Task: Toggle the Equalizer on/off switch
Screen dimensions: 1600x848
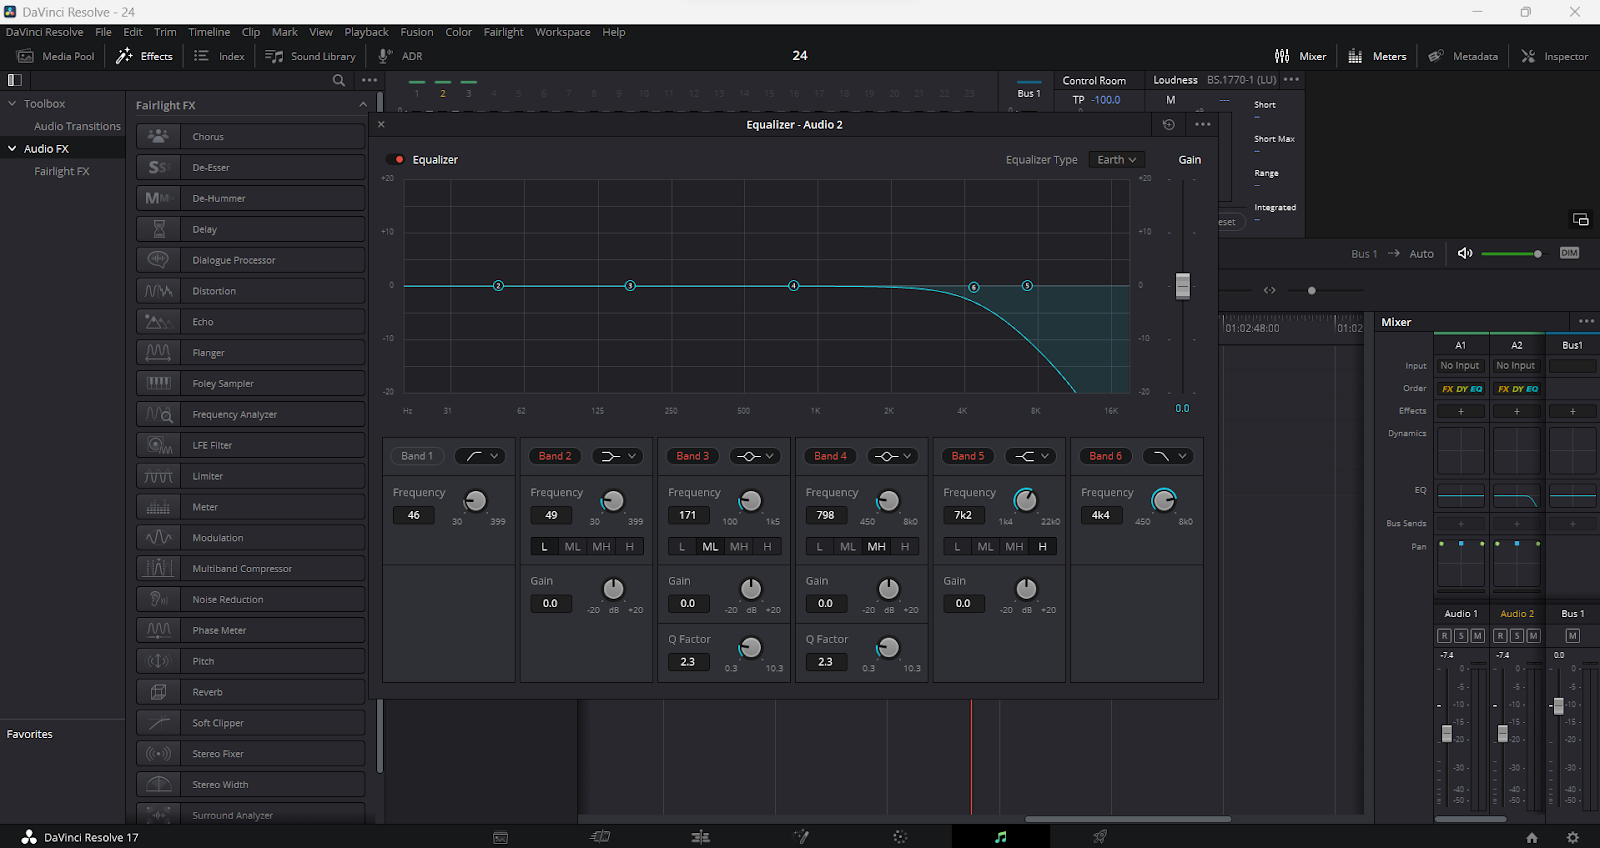Action: 397,160
